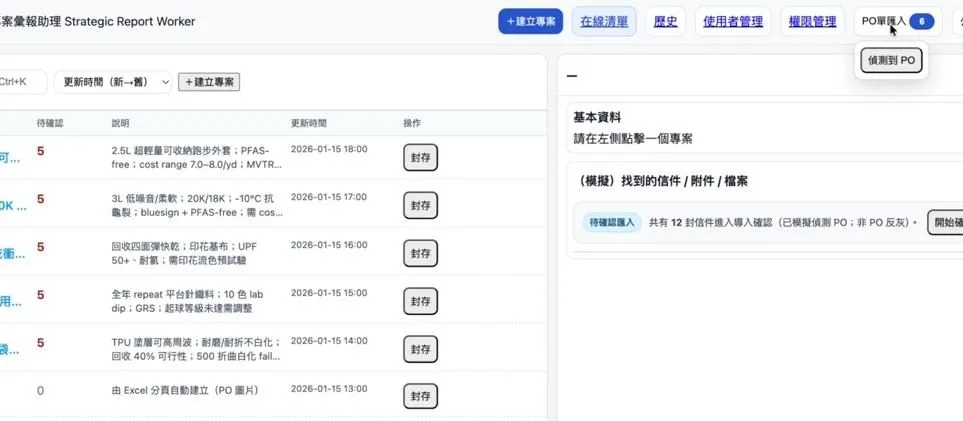Select description 'TPU 塗層可高周波'
This screenshot has height=421, width=963.
[197, 349]
